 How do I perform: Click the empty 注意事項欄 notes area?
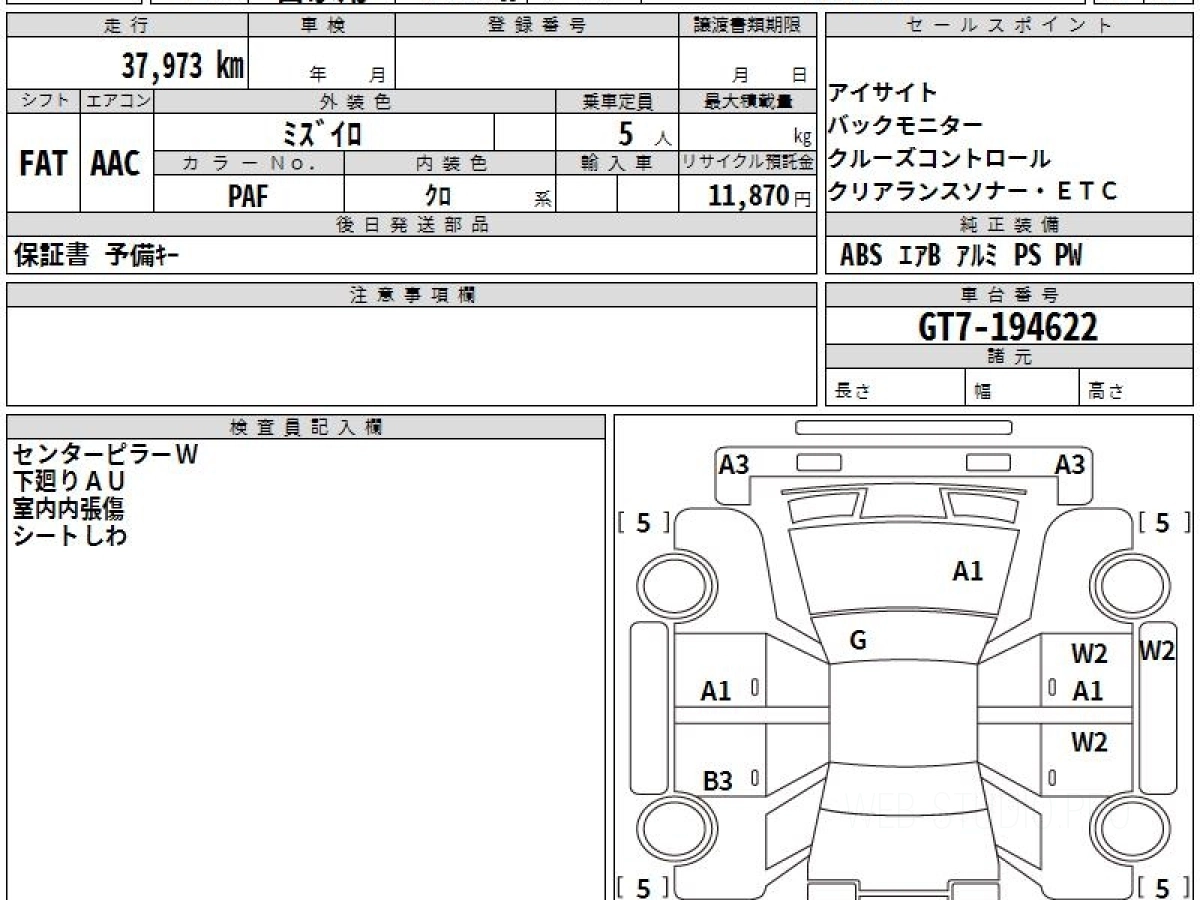pos(411,355)
